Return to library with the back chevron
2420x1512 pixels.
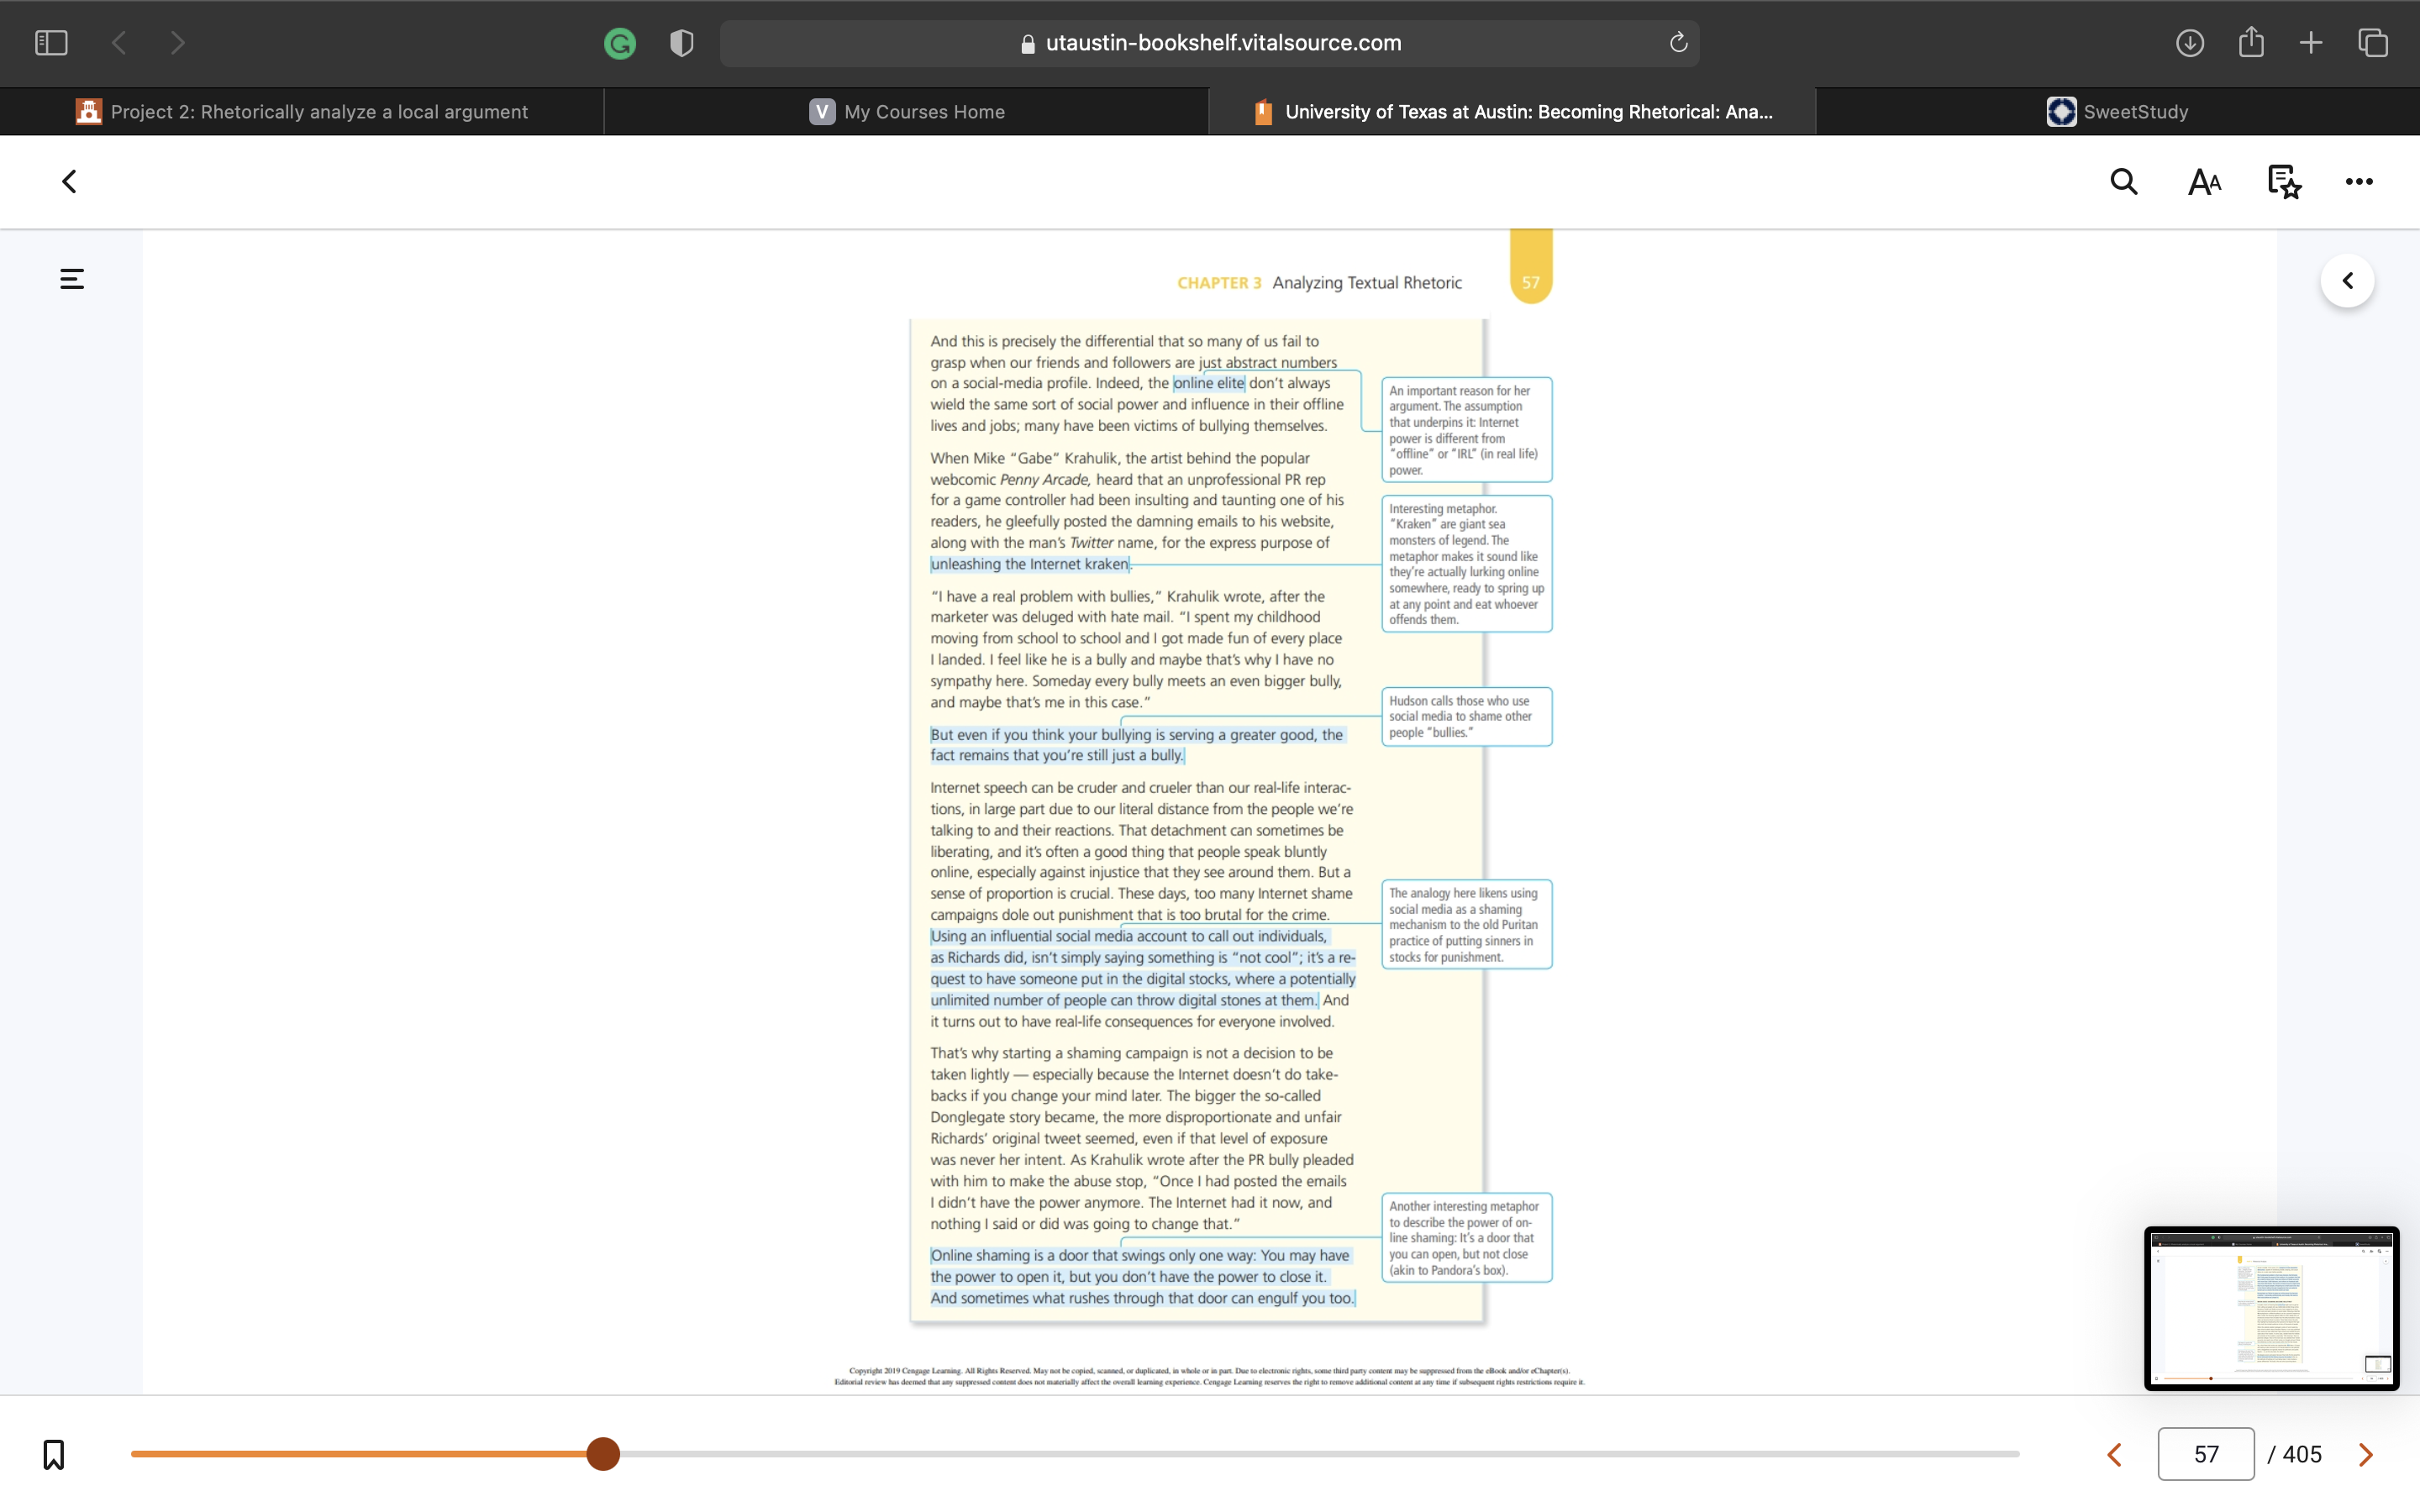[69, 182]
